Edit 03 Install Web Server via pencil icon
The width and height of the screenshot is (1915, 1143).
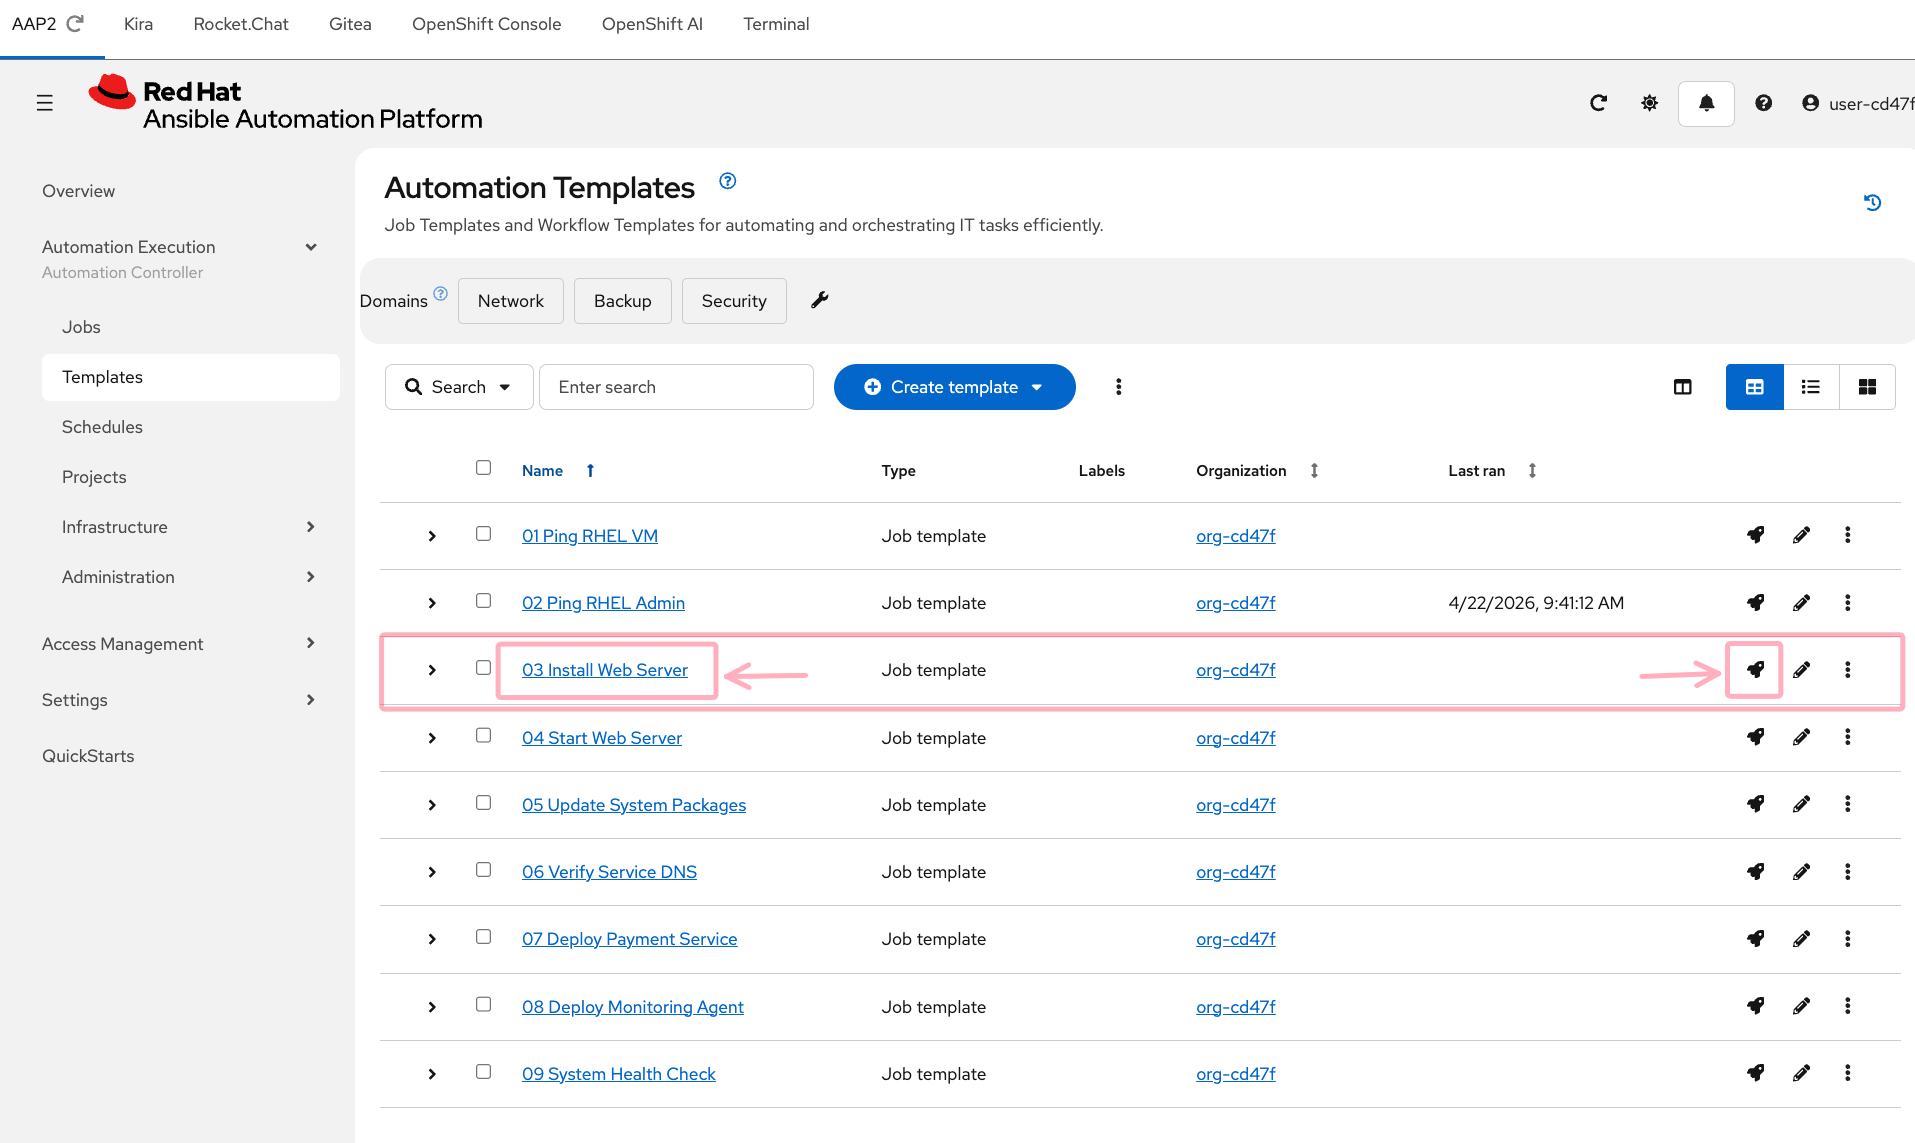point(1801,670)
